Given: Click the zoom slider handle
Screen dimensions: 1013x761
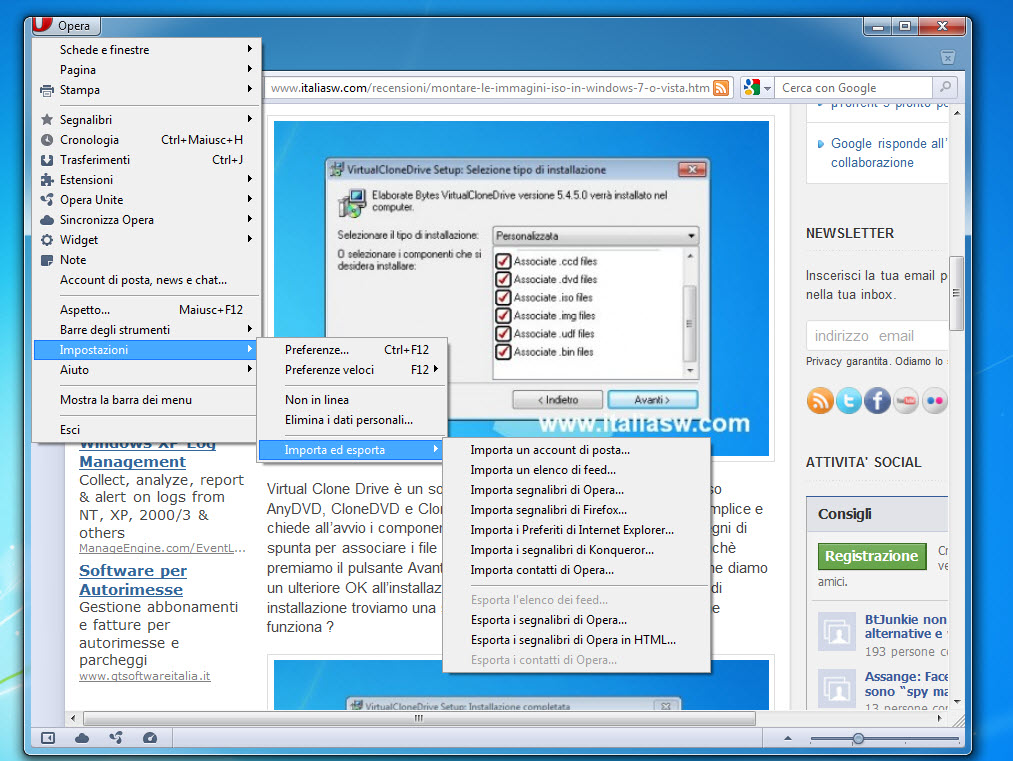Looking at the screenshot, I should 858,738.
